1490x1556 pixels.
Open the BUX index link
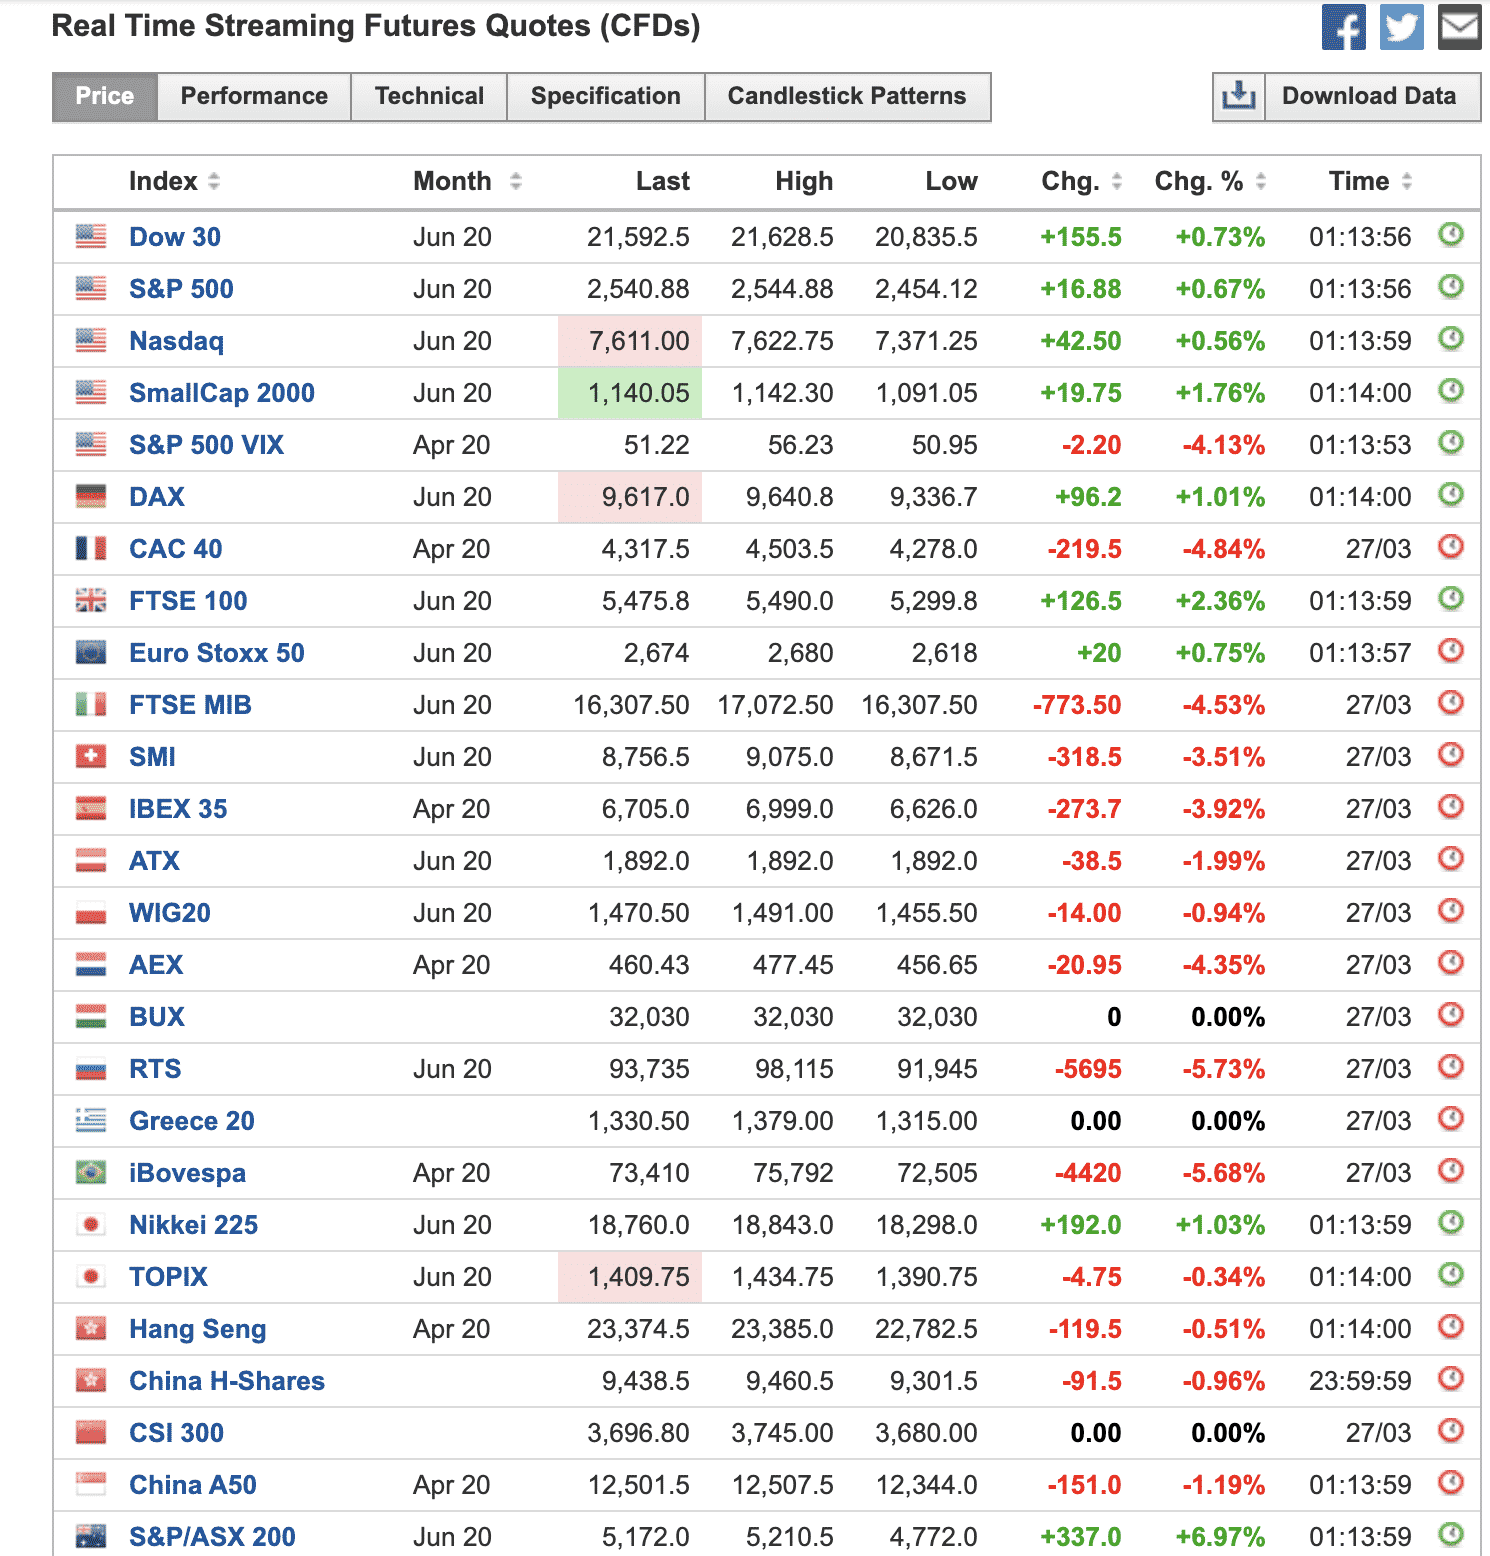tap(157, 1017)
